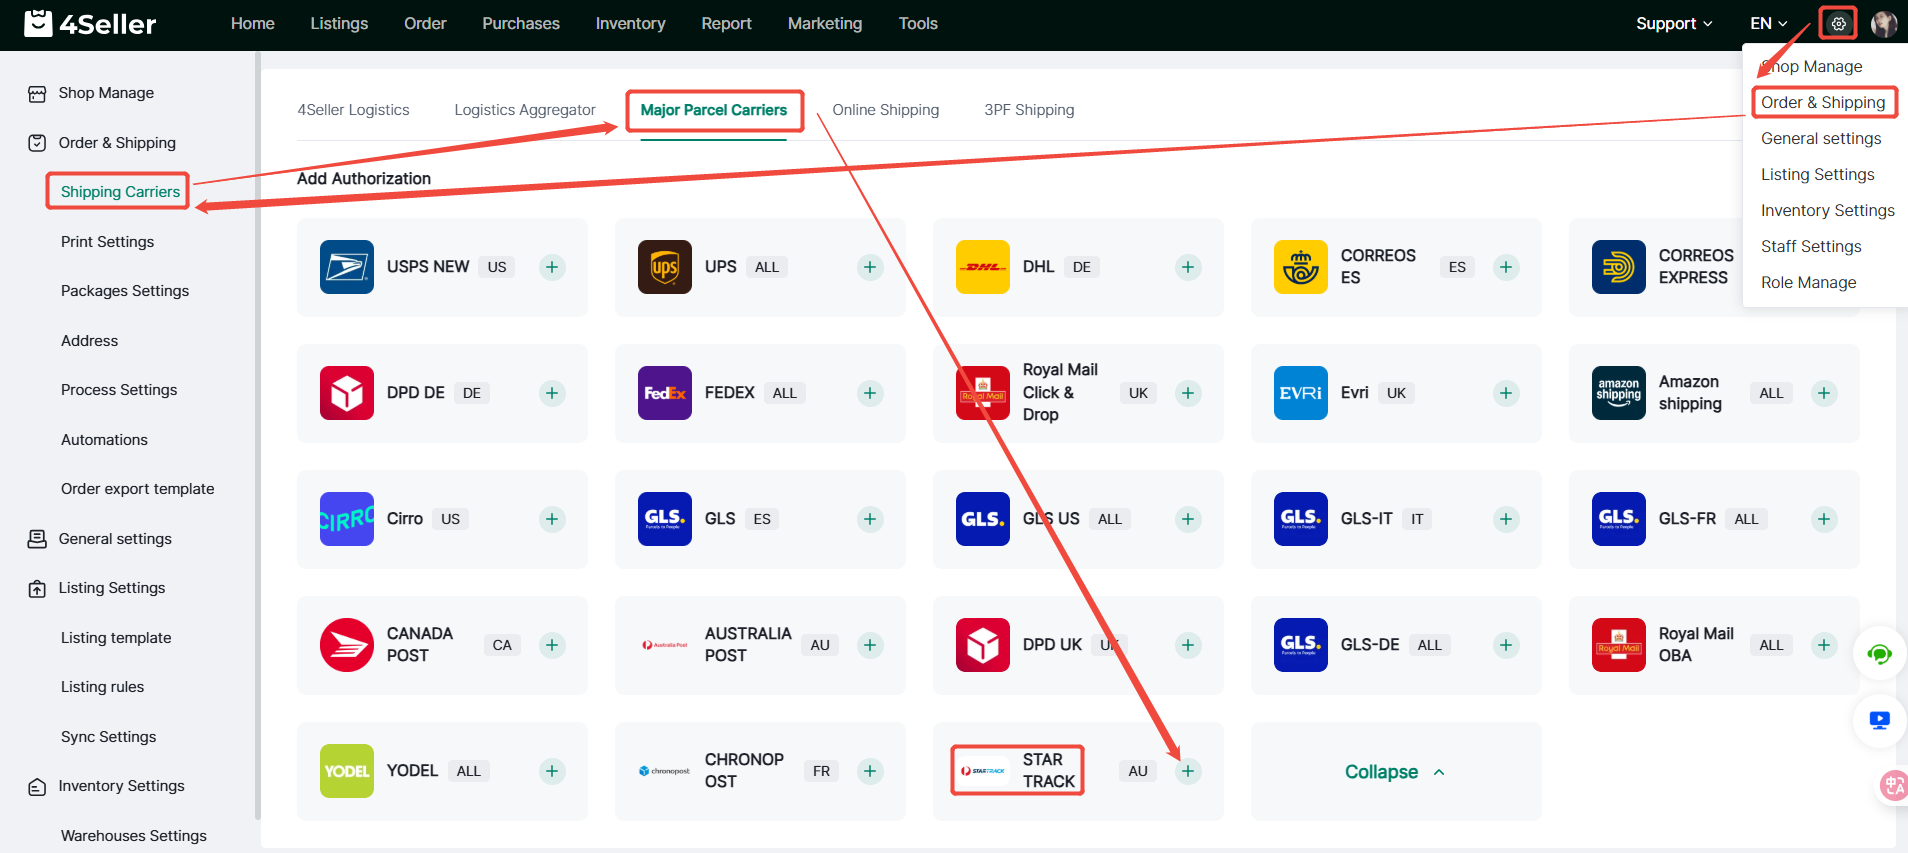
Task: Add Cirro US carrier authorization
Action: click(552, 519)
